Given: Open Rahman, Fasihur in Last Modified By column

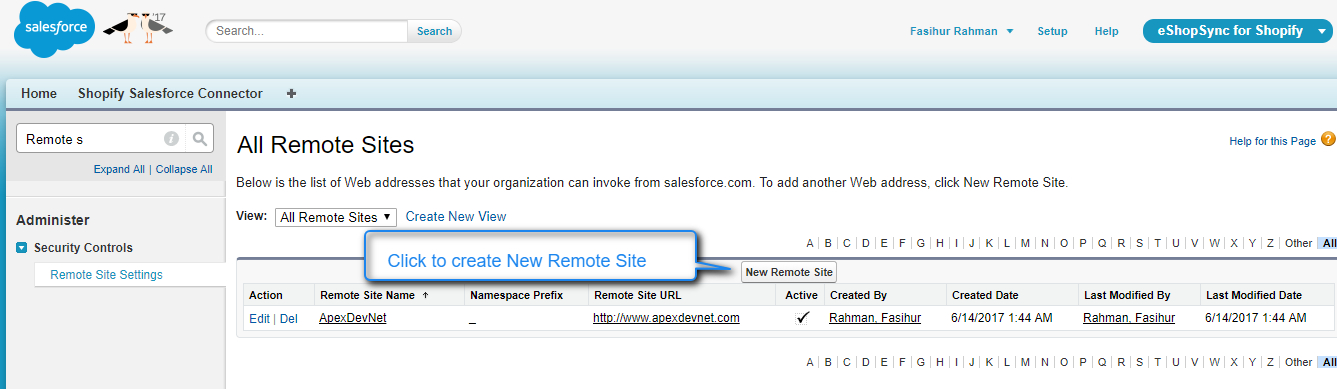Looking at the screenshot, I should click(x=1129, y=318).
